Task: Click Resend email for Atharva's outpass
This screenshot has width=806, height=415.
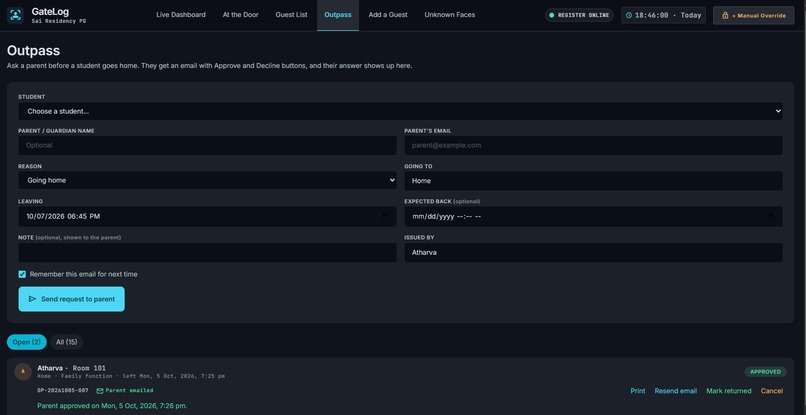Action: point(675,391)
